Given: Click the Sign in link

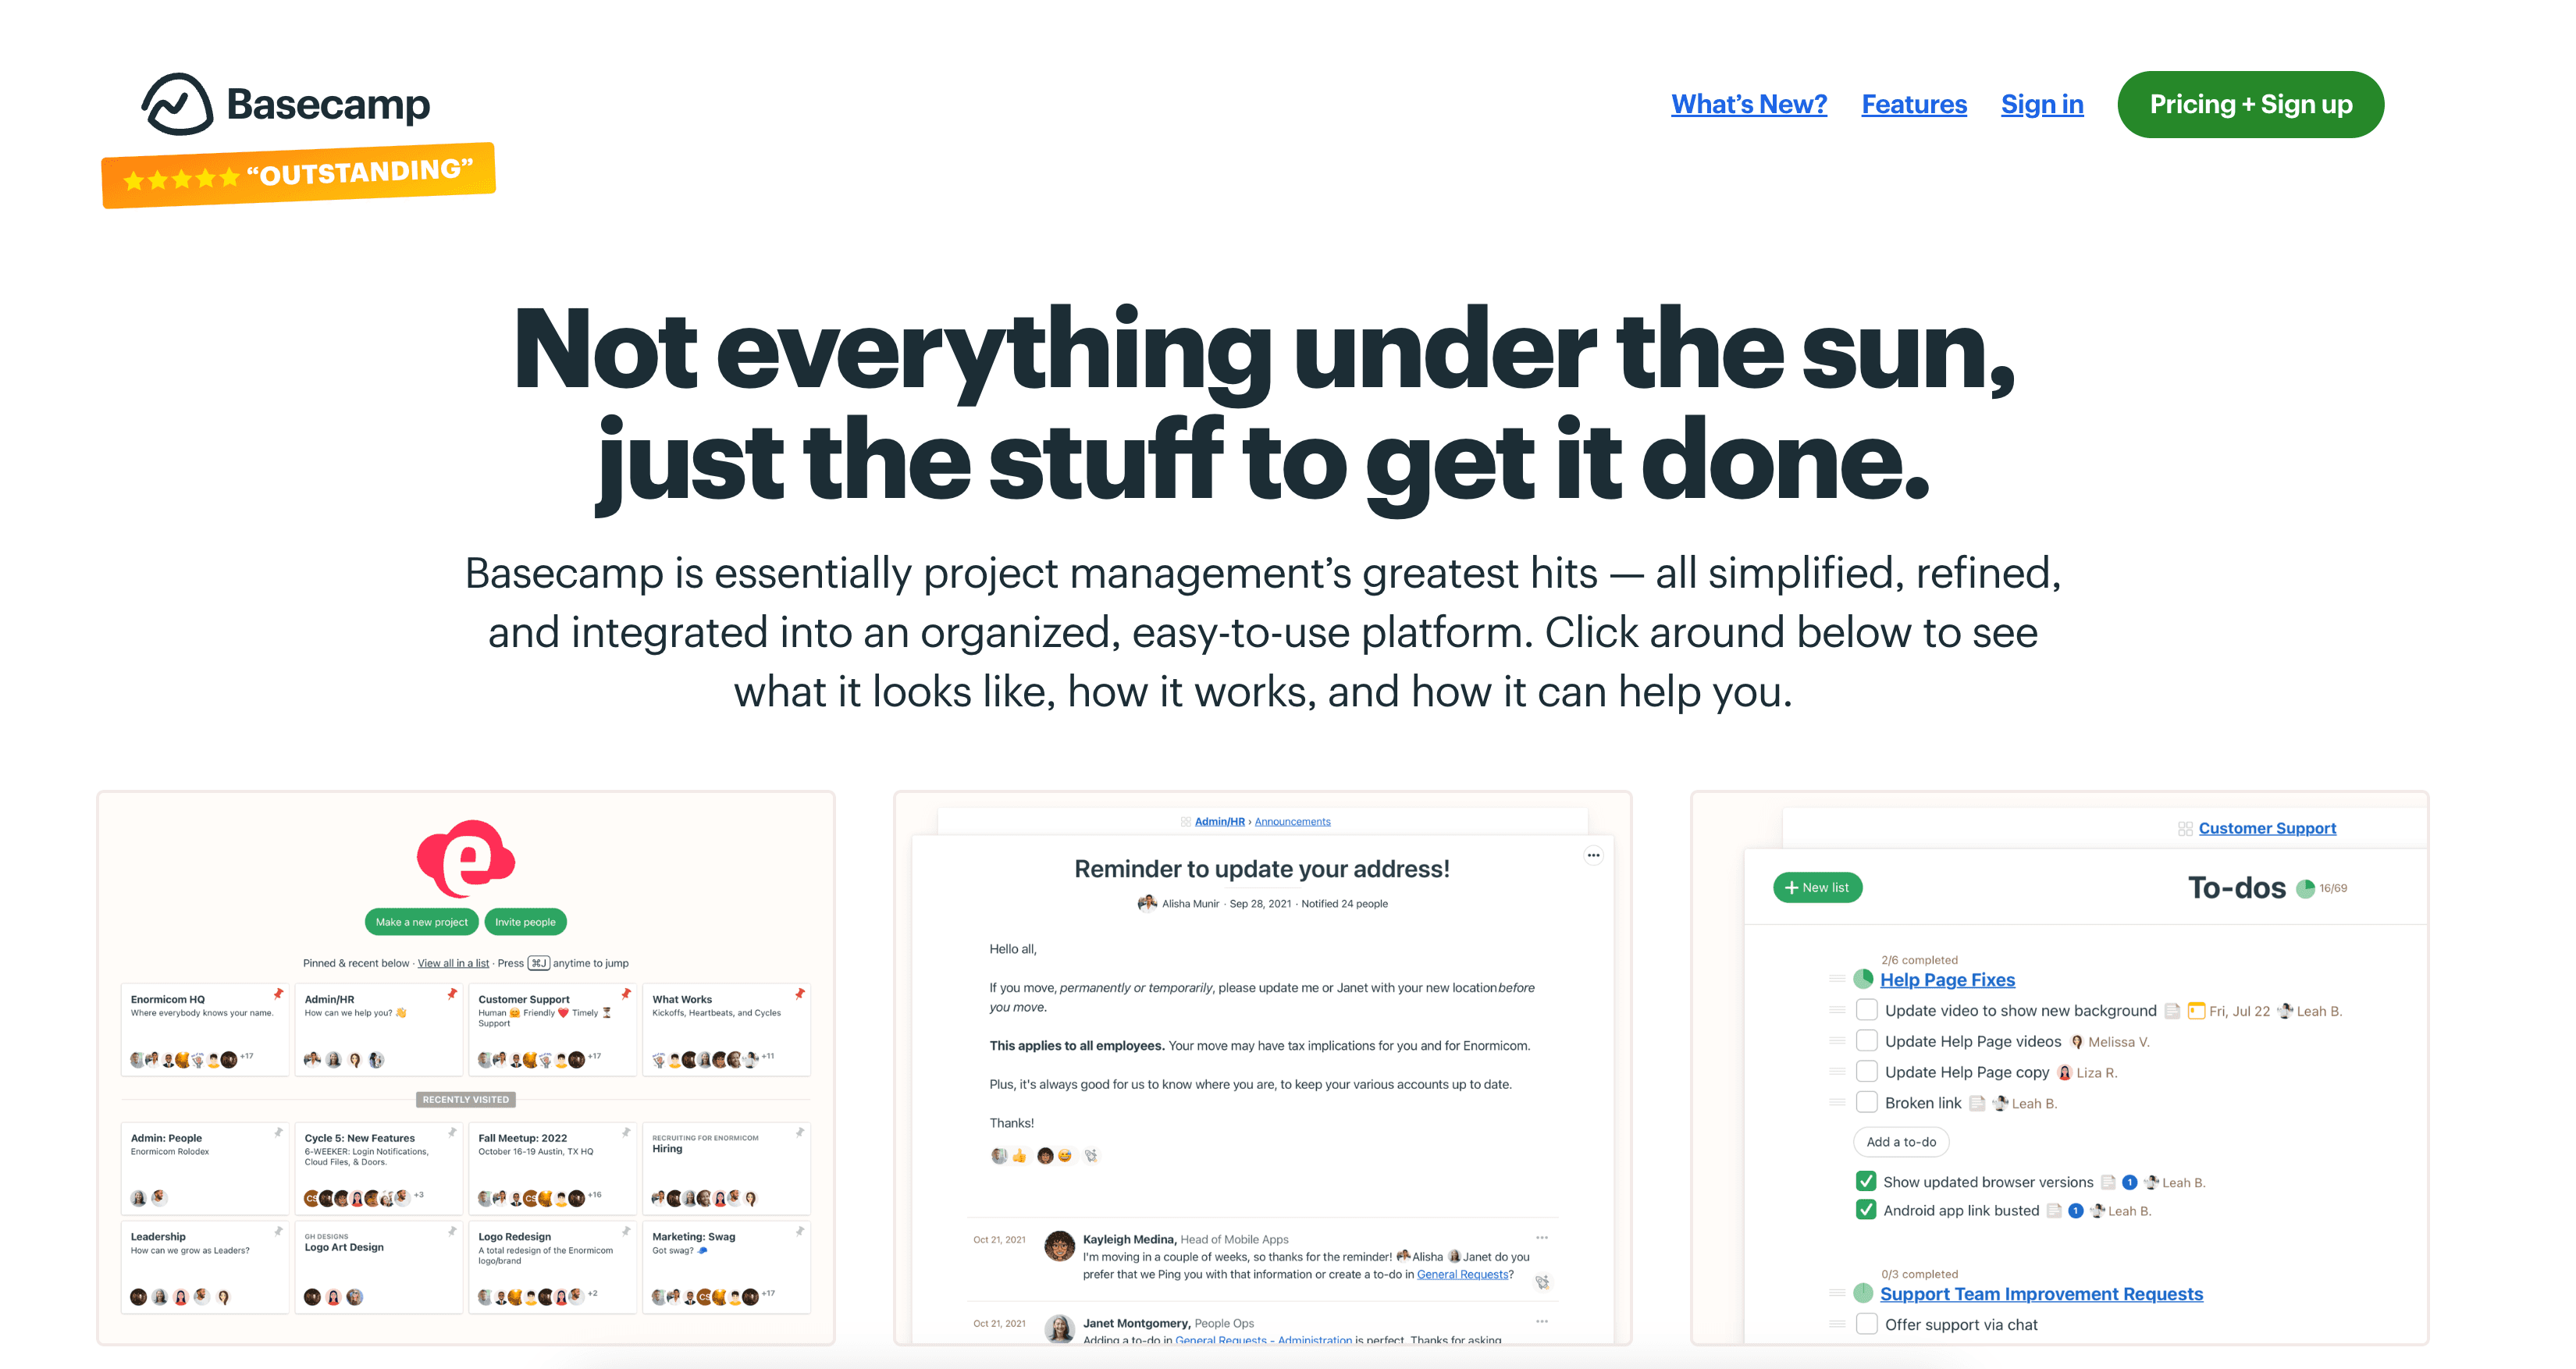Looking at the screenshot, I should click(x=2043, y=104).
